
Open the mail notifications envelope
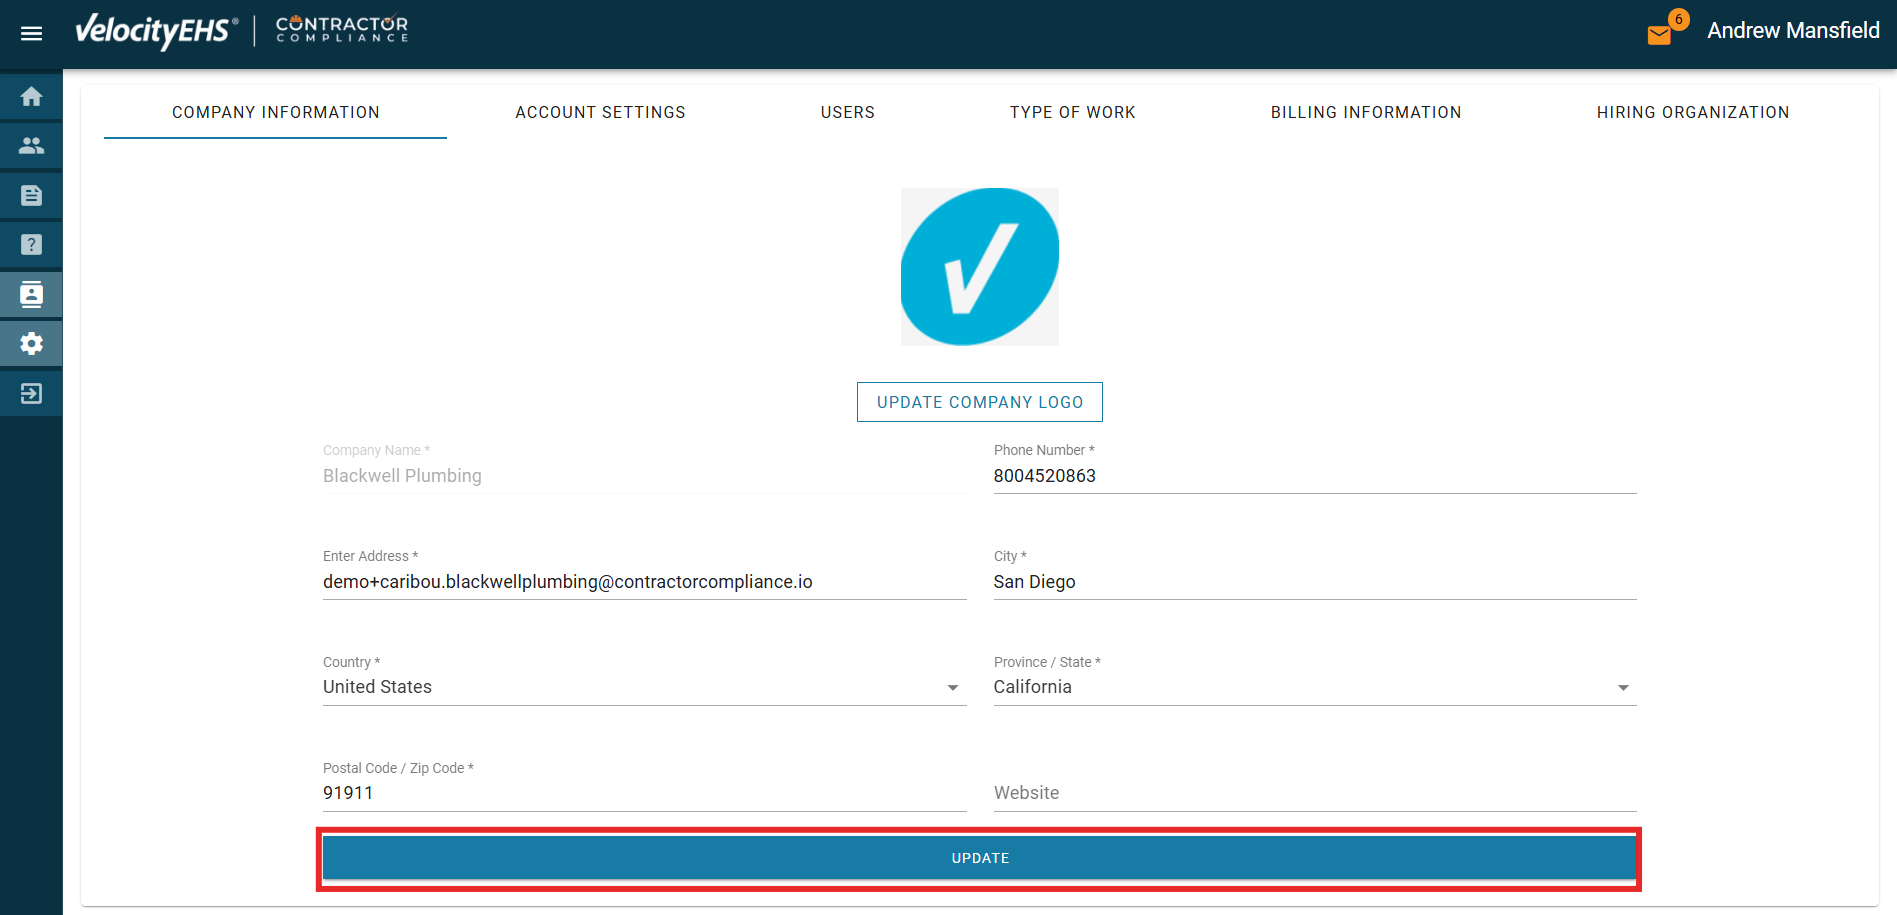pyautogui.click(x=1659, y=35)
